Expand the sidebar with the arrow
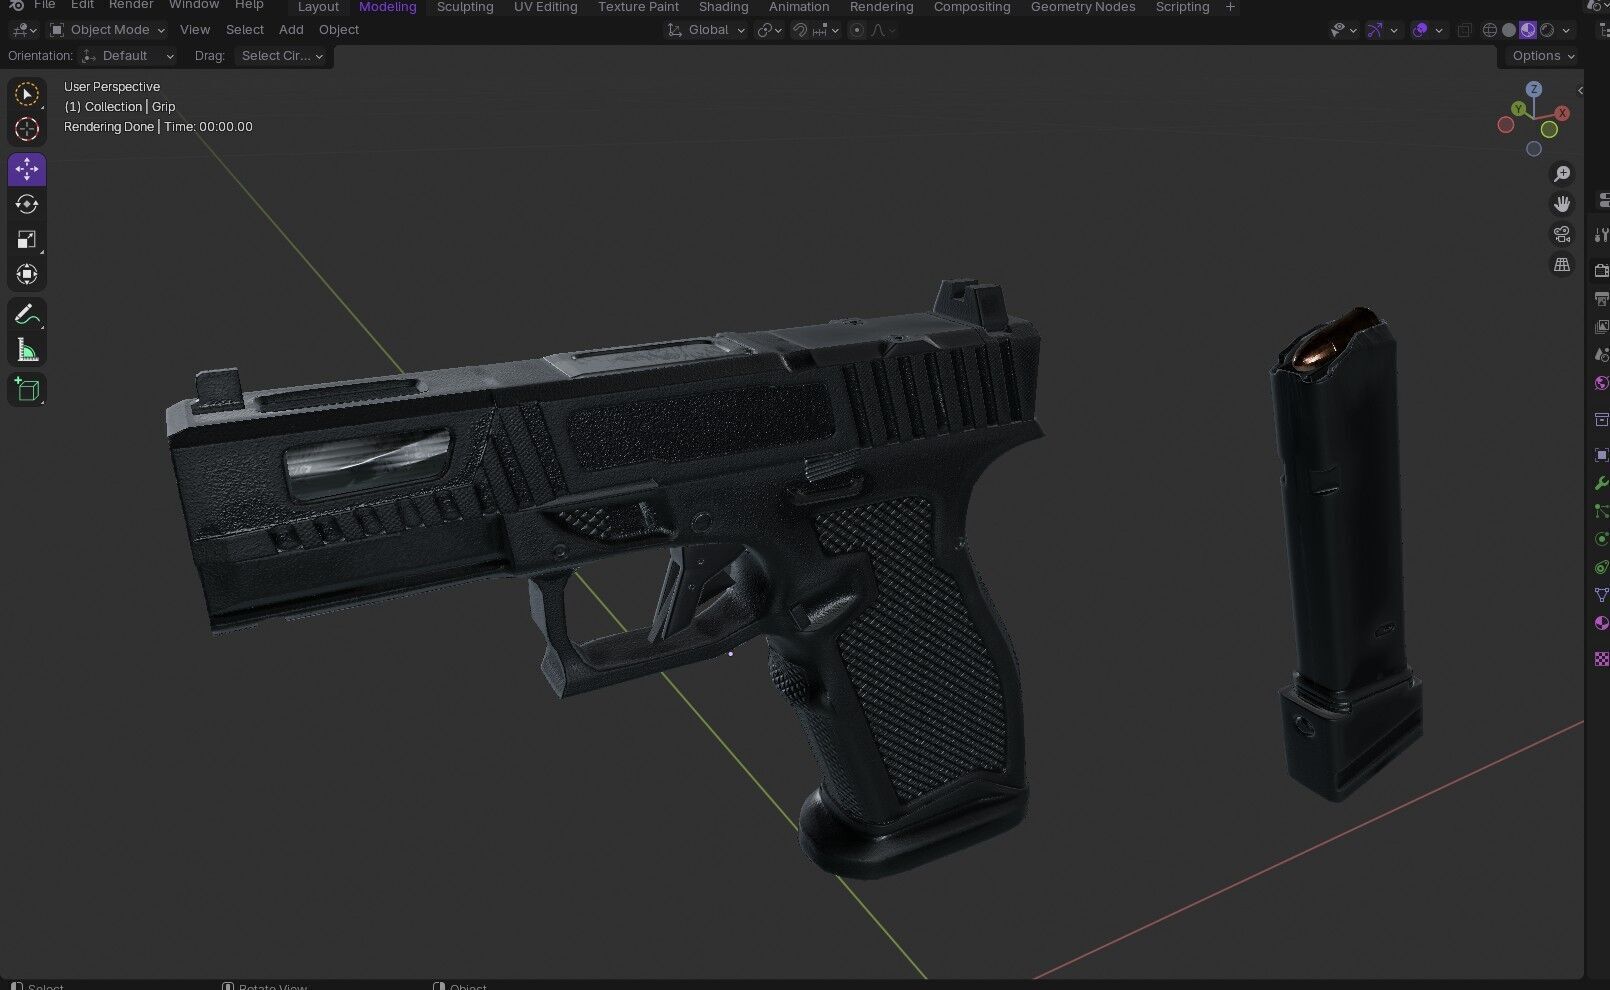The height and width of the screenshot is (990, 1610). click(x=1580, y=90)
